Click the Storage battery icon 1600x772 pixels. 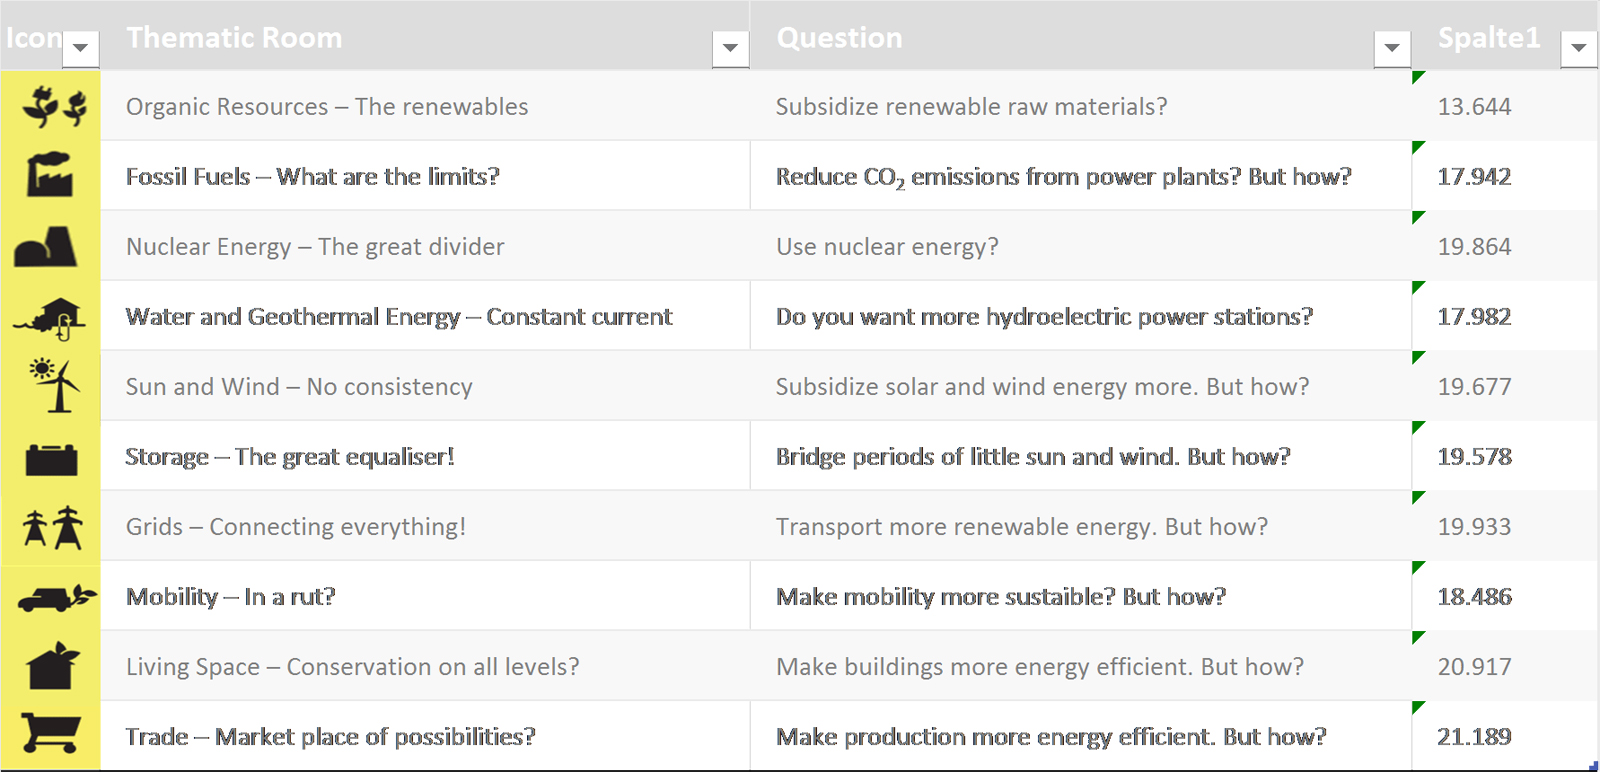point(51,459)
